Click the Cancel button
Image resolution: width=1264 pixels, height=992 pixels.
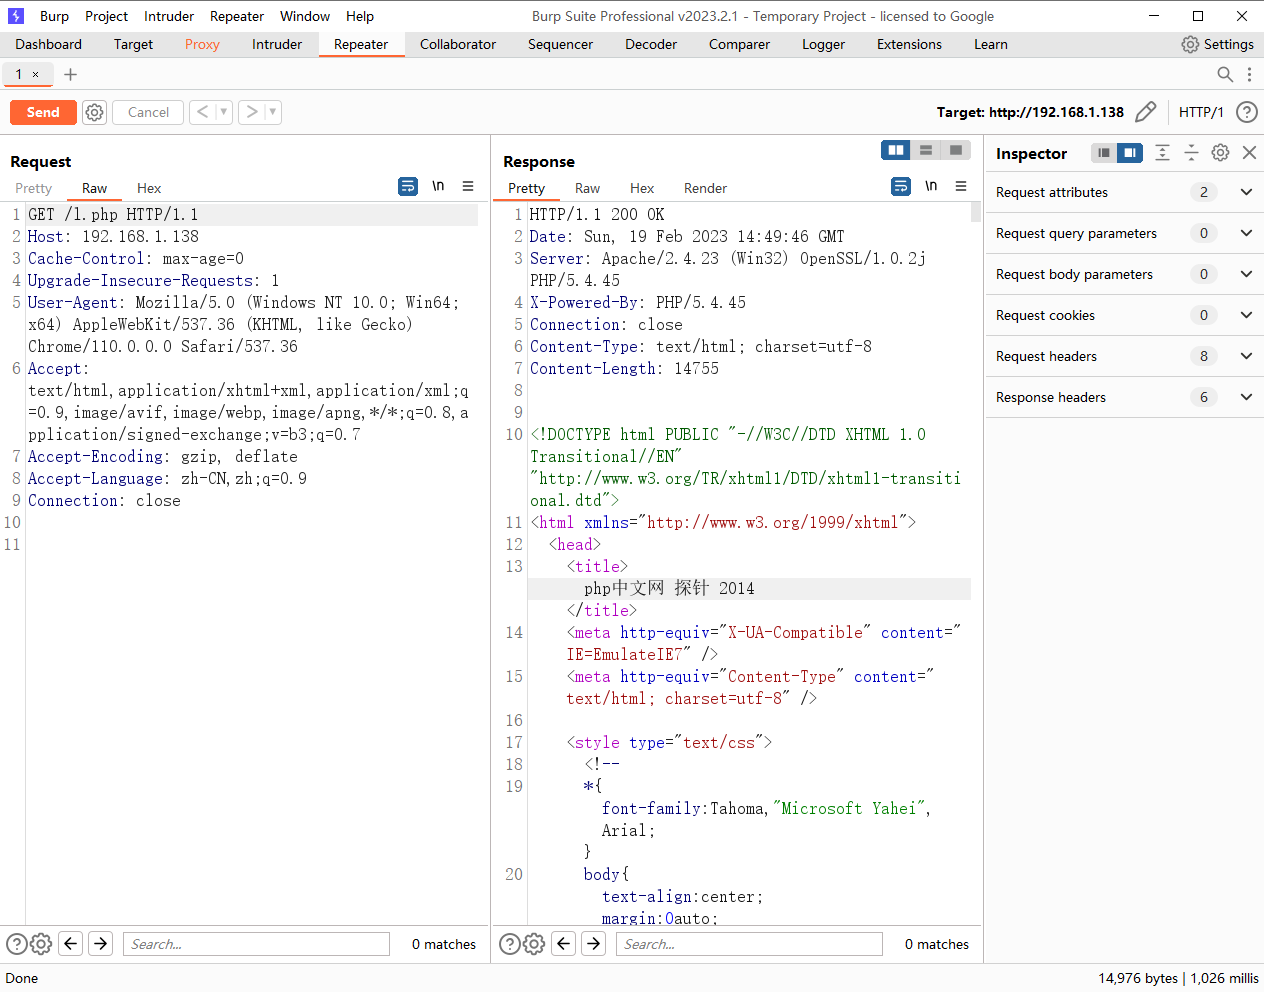pyautogui.click(x=148, y=112)
